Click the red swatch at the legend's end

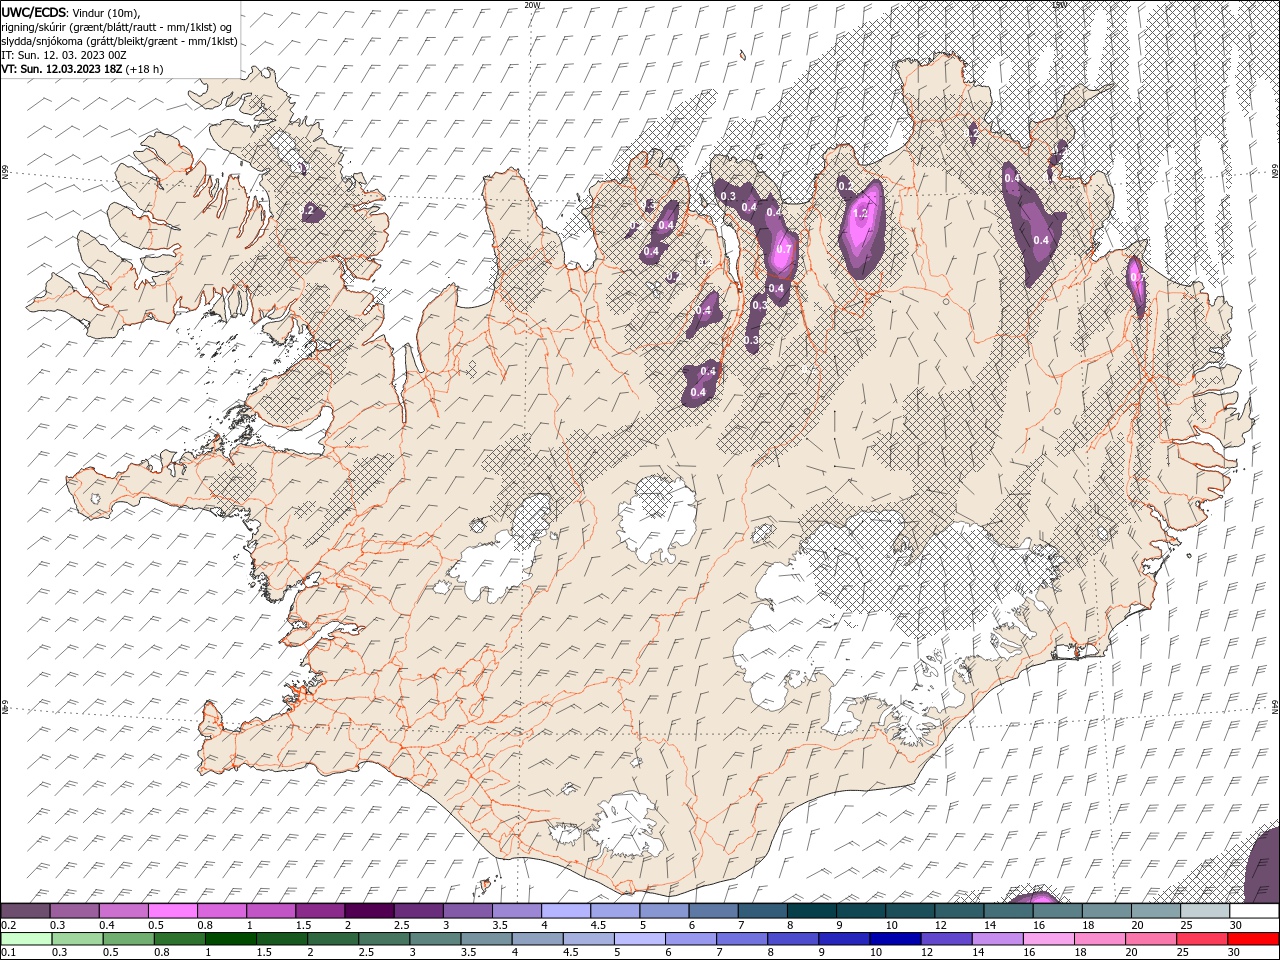(1253, 939)
